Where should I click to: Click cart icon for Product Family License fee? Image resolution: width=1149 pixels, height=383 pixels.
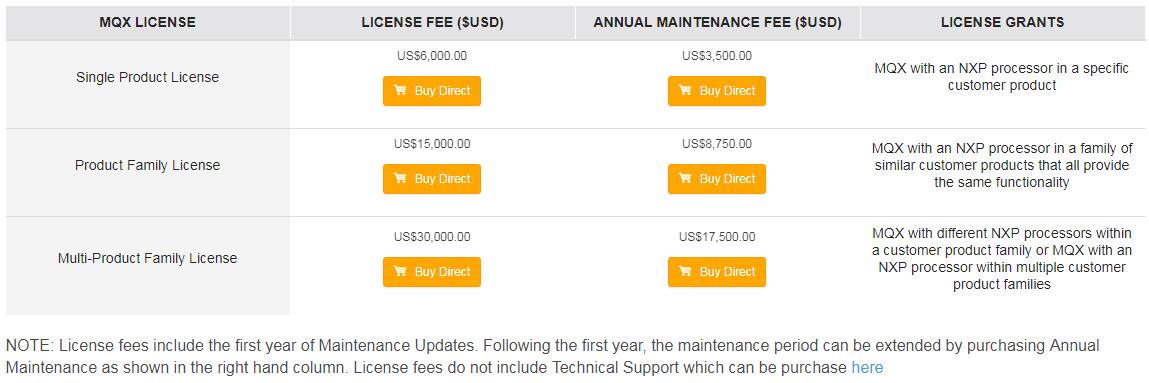tap(400, 179)
